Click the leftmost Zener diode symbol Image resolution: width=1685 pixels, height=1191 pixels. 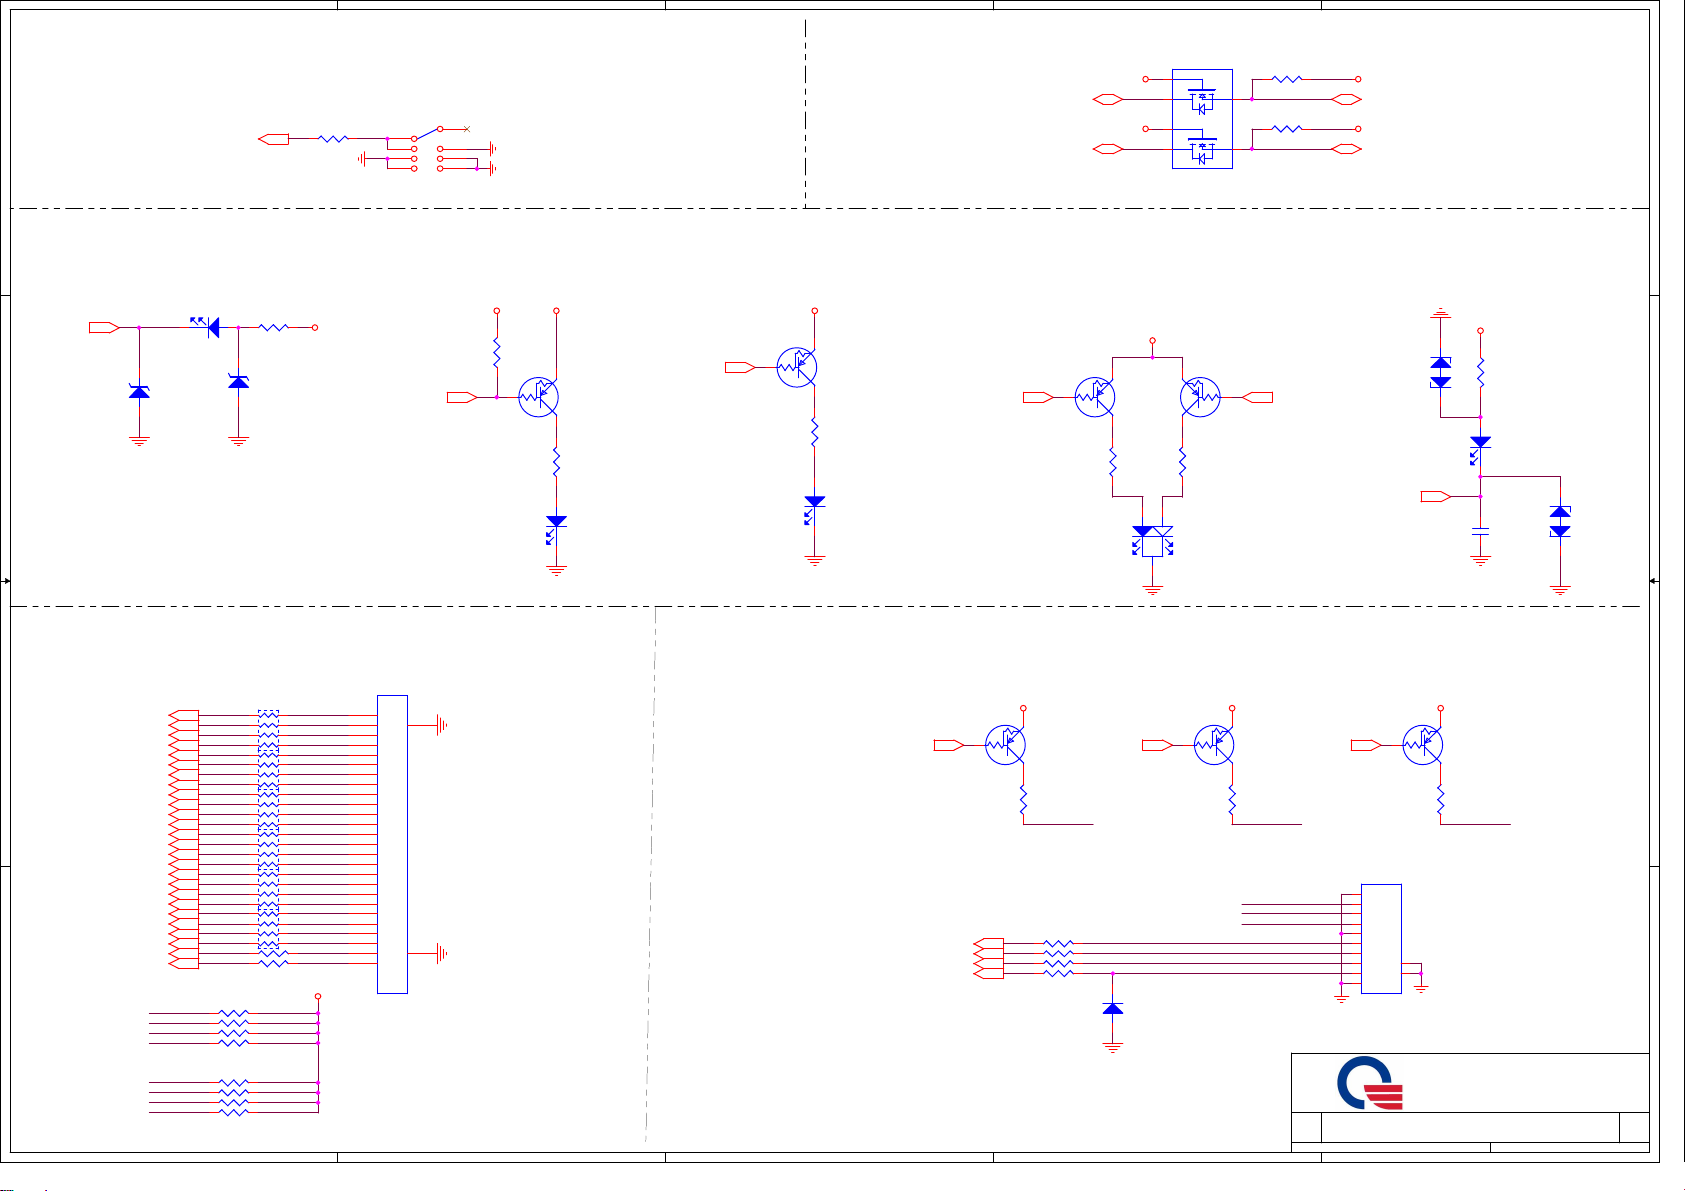pos(139,392)
